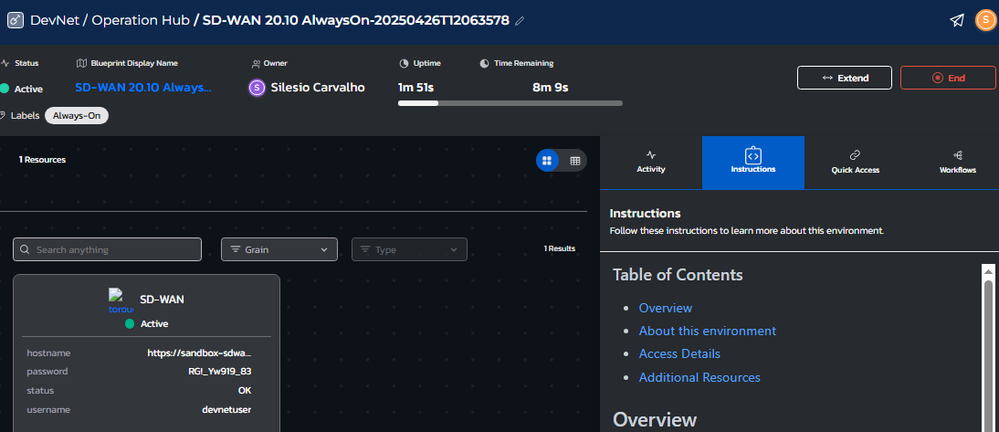Click the 1 Resources count text

click(42, 160)
